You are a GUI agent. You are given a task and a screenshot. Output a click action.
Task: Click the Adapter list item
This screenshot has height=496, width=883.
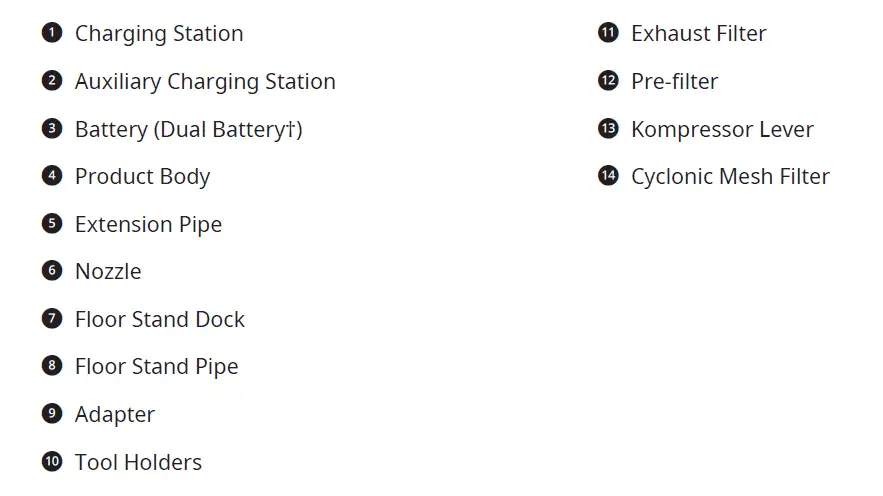(x=115, y=414)
